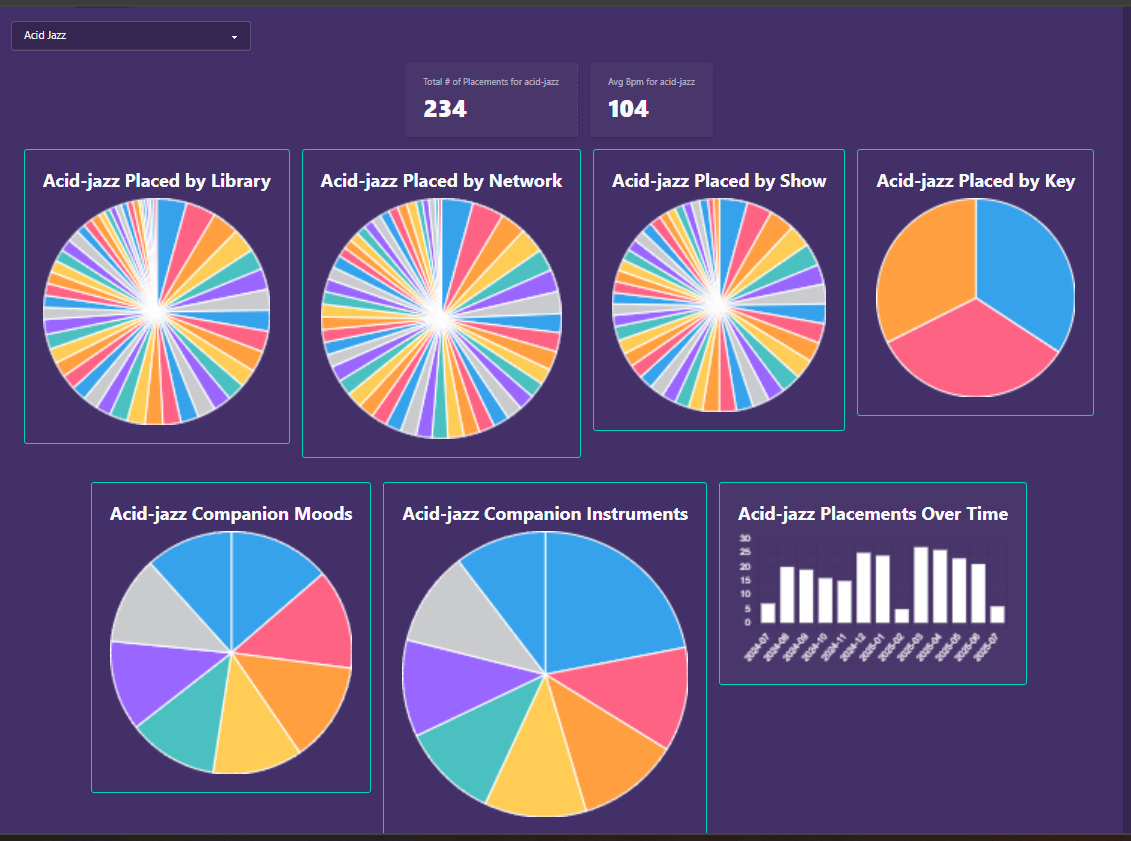Image resolution: width=1131 pixels, height=841 pixels.
Task: Click the tallest bar for 2025-03 placements
Action: [x=920, y=585]
